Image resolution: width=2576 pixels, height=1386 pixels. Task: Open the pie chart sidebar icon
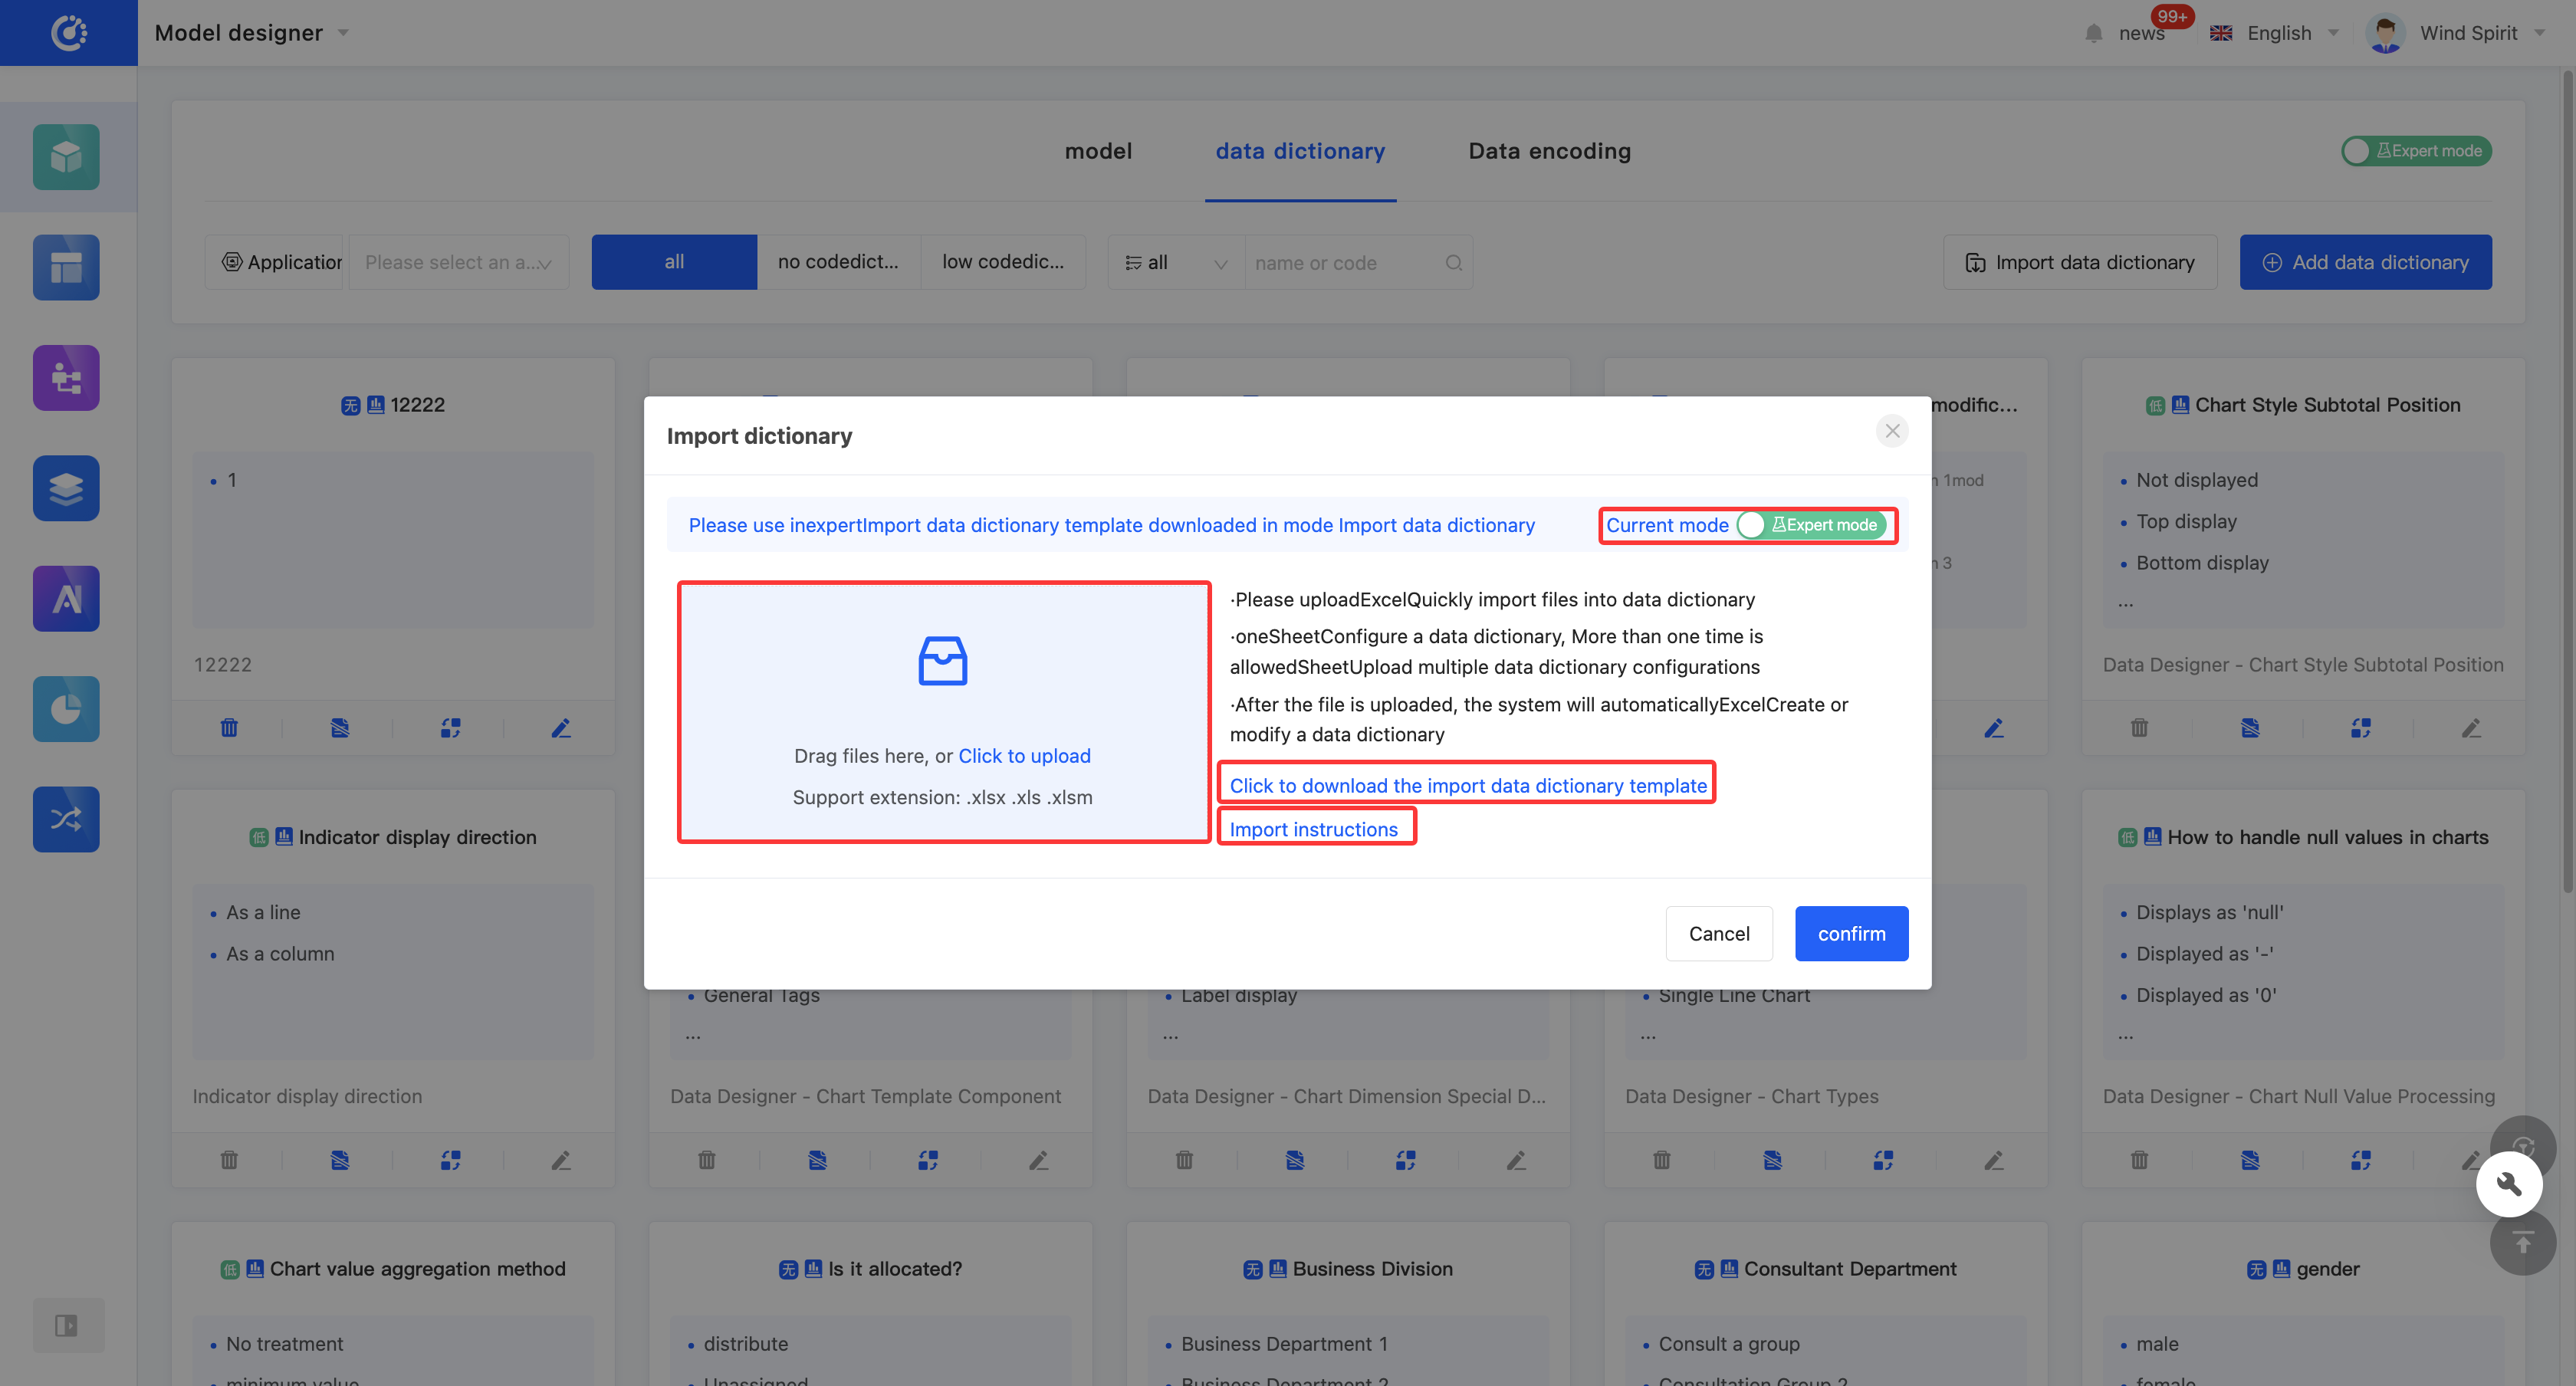66,709
